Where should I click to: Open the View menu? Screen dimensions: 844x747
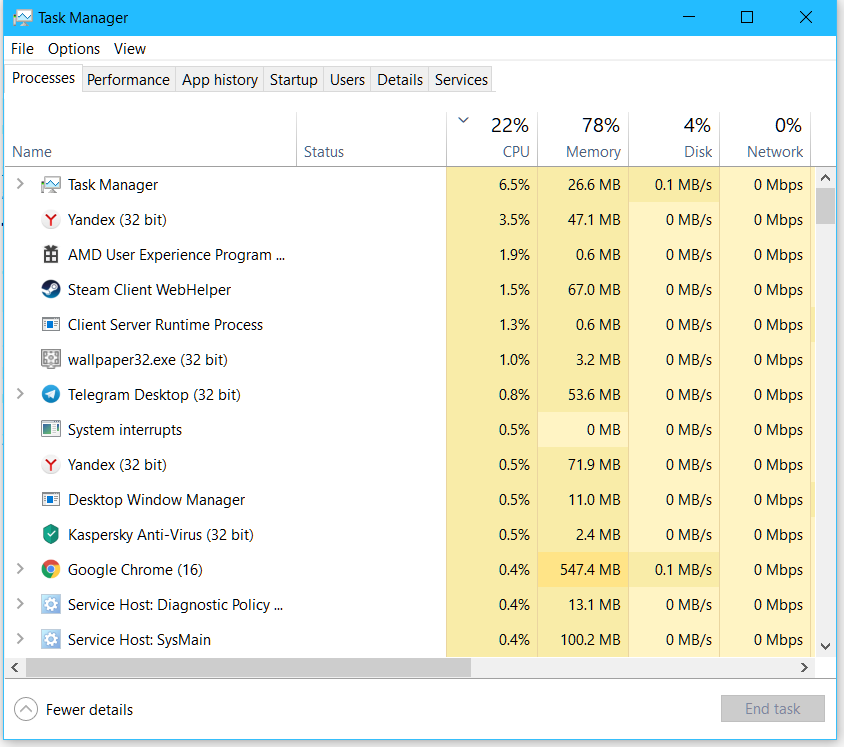[130, 49]
